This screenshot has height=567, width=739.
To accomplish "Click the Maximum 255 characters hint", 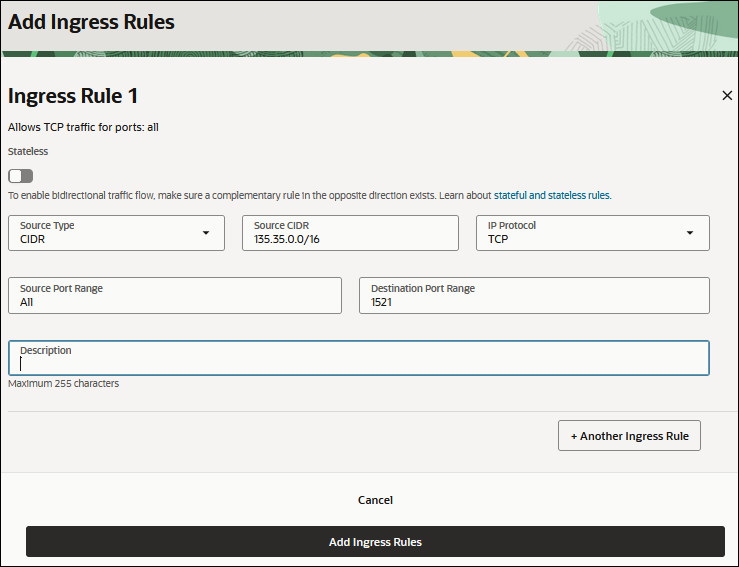I will (64, 384).
